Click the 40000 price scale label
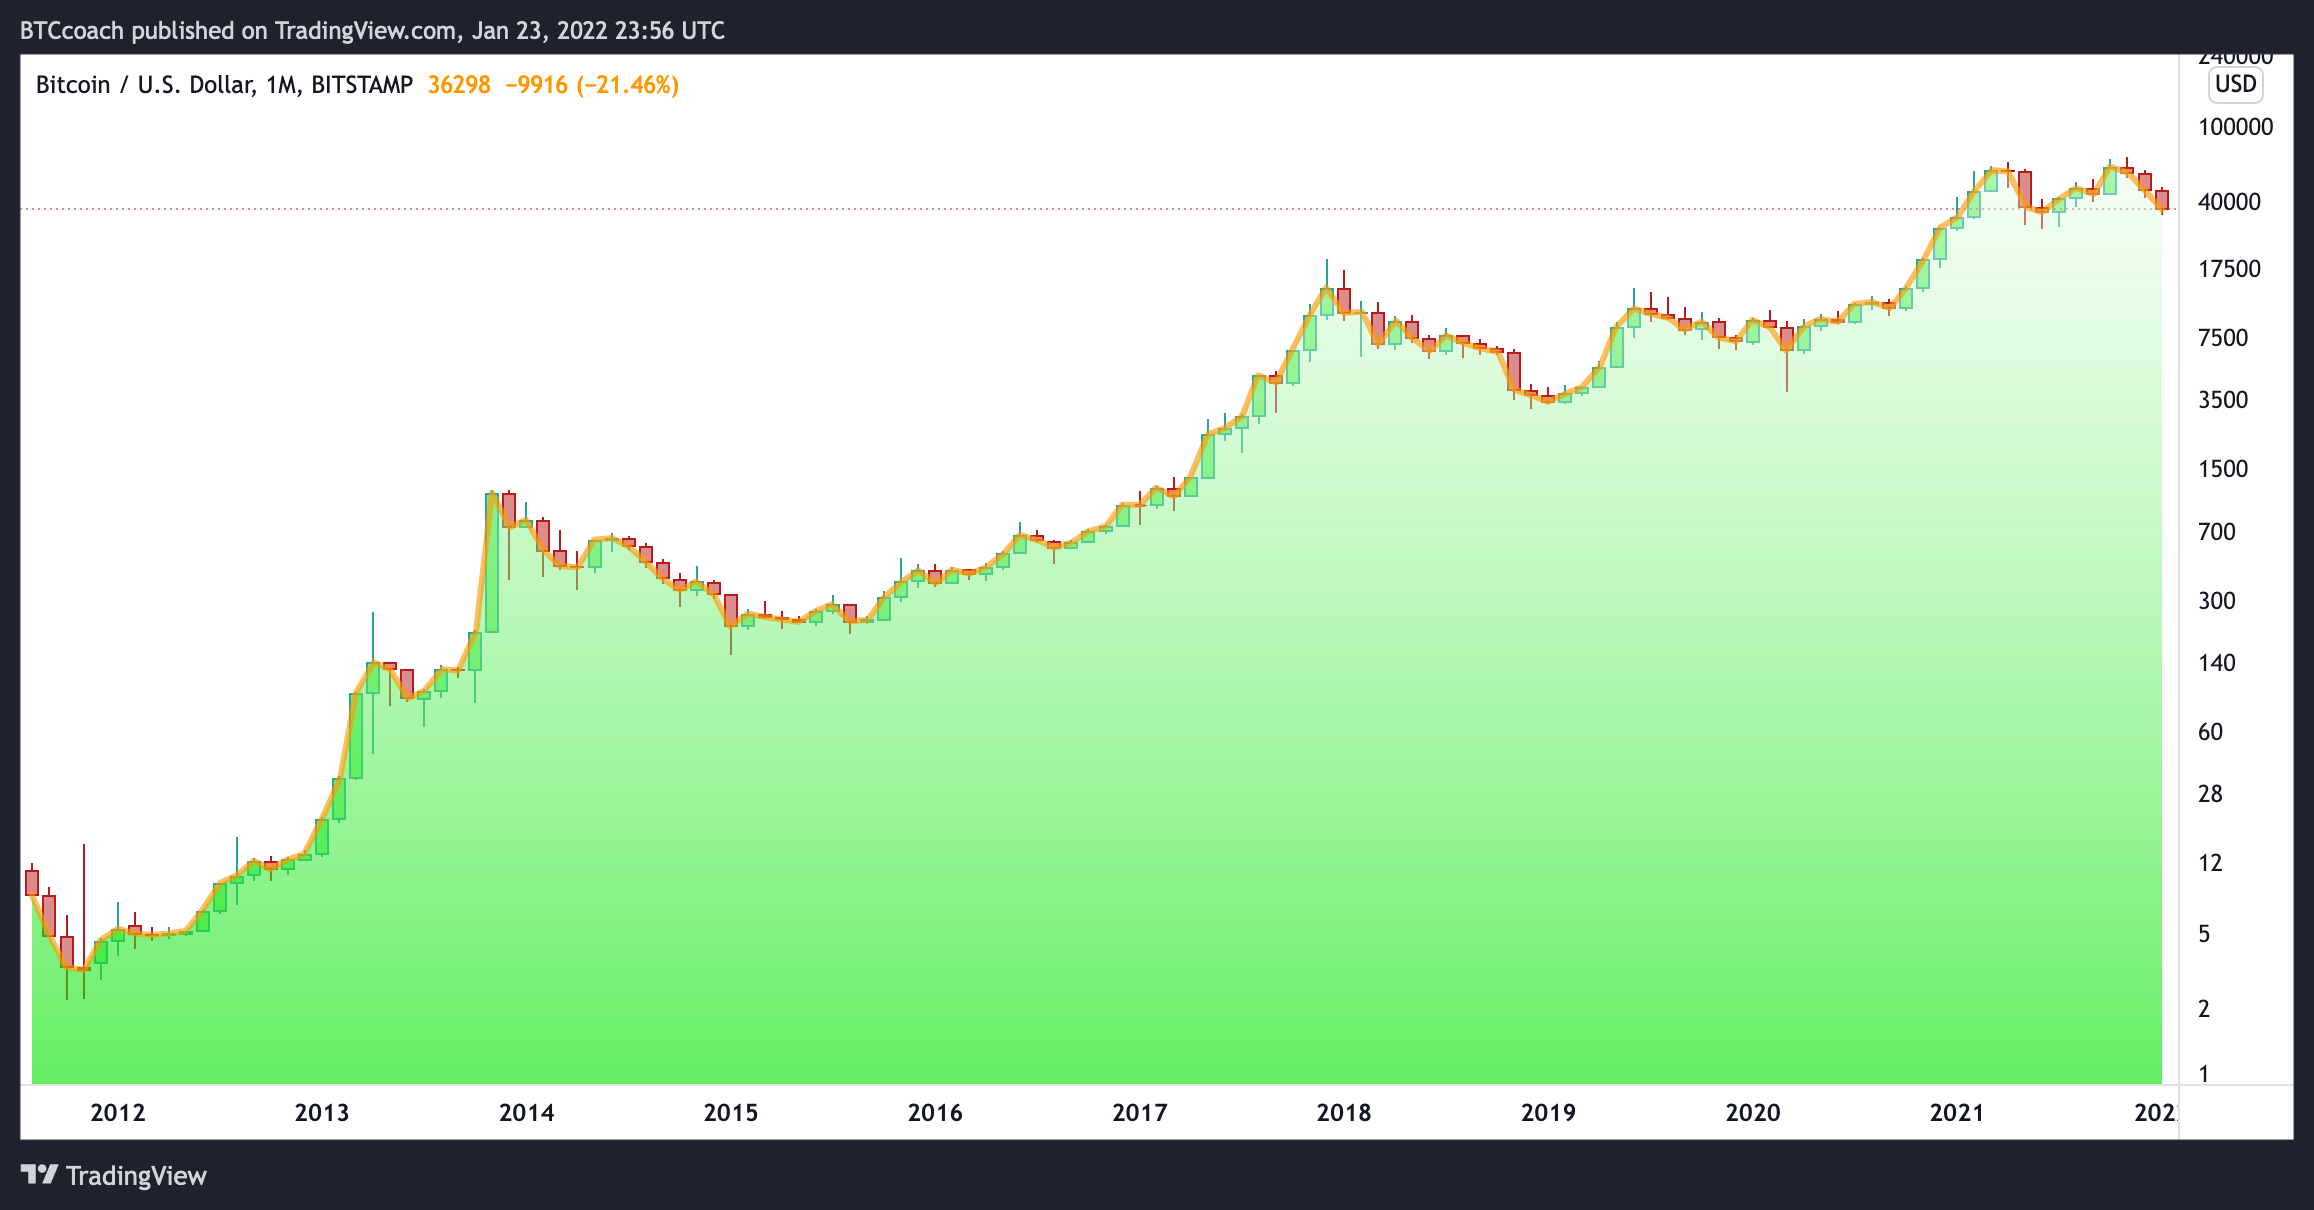This screenshot has height=1210, width=2314. coord(2229,202)
